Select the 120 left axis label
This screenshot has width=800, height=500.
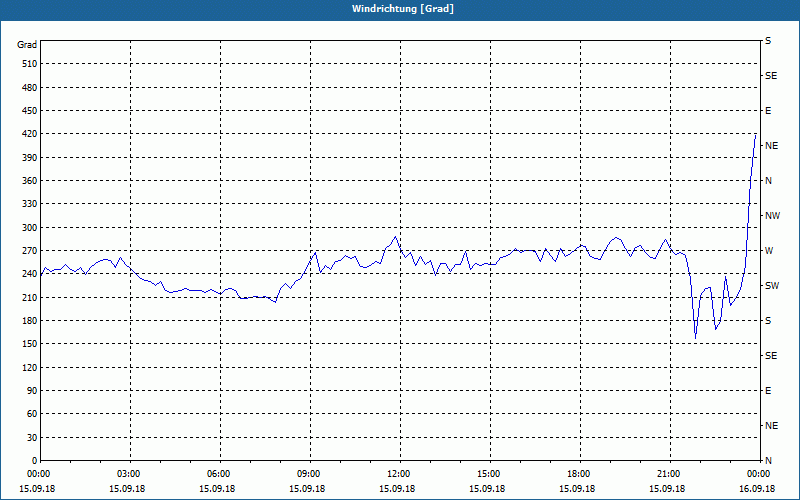30,367
